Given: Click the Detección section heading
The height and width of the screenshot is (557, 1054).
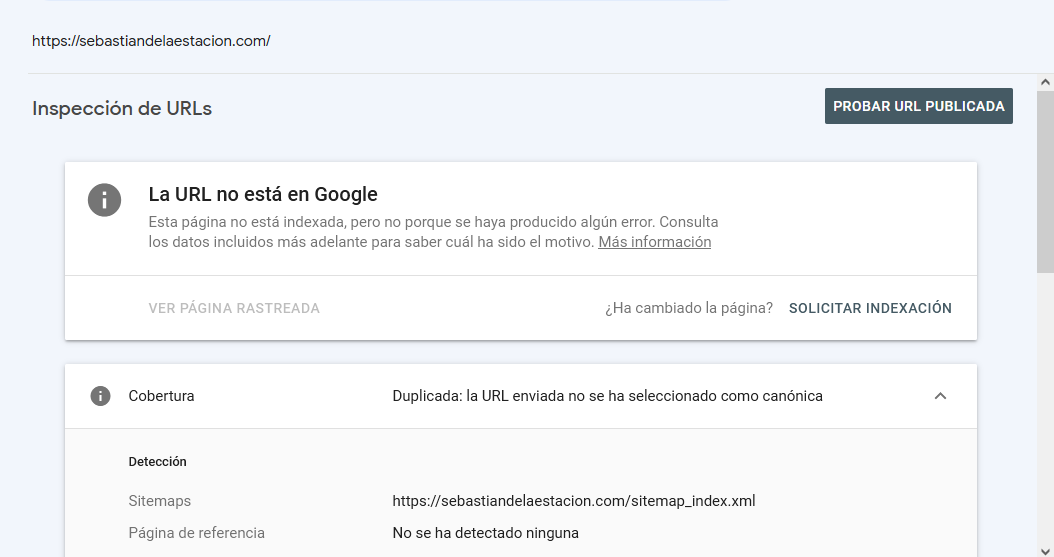Looking at the screenshot, I should (x=157, y=462).
